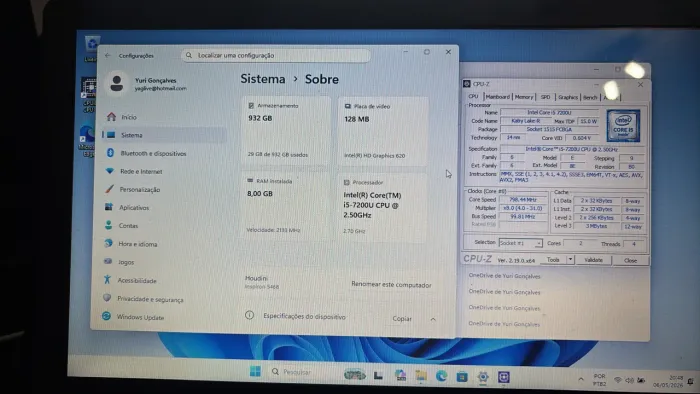
Task: Switch to the SPD tab in CPU-Z
Action: tap(546, 97)
